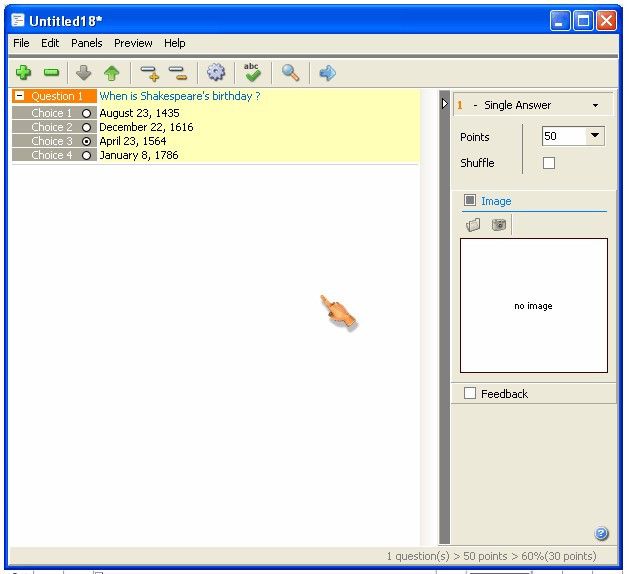Open the Single Answer question type dropdown
The width and height of the screenshot is (629, 574).
pyautogui.click(x=595, y=105)
